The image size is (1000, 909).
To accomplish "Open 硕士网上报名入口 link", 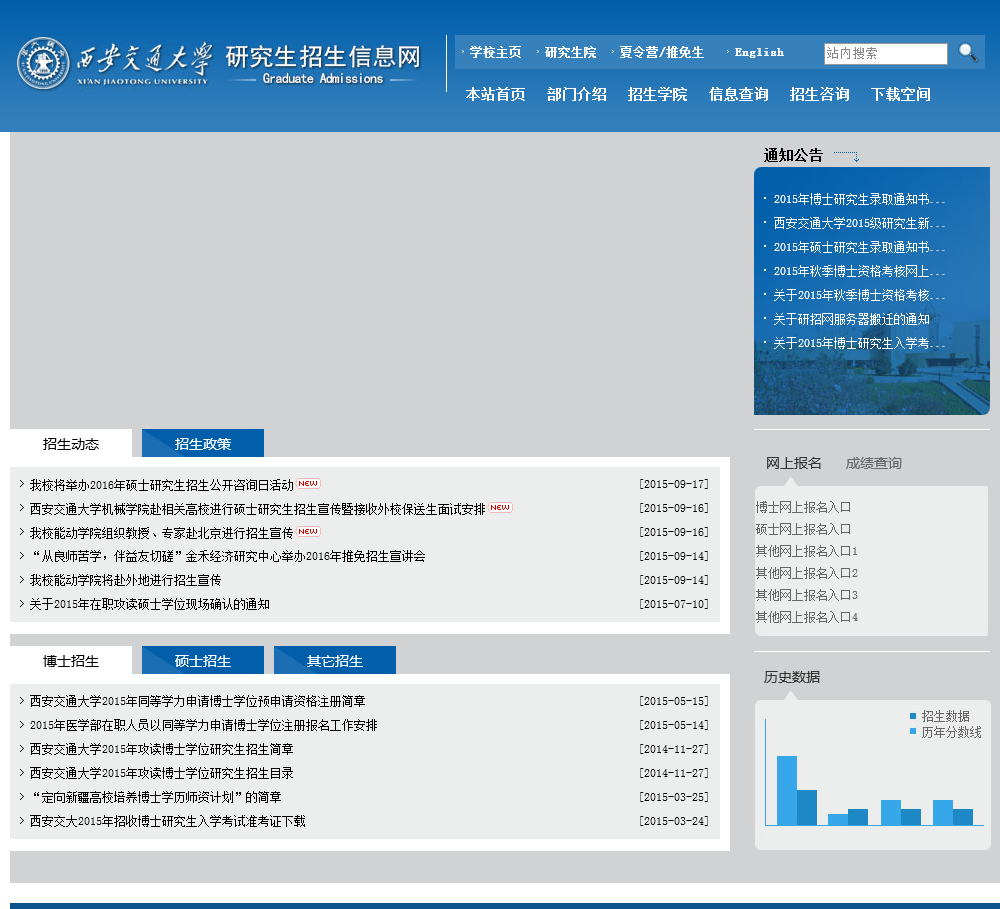I will click(x=803, y=529).
